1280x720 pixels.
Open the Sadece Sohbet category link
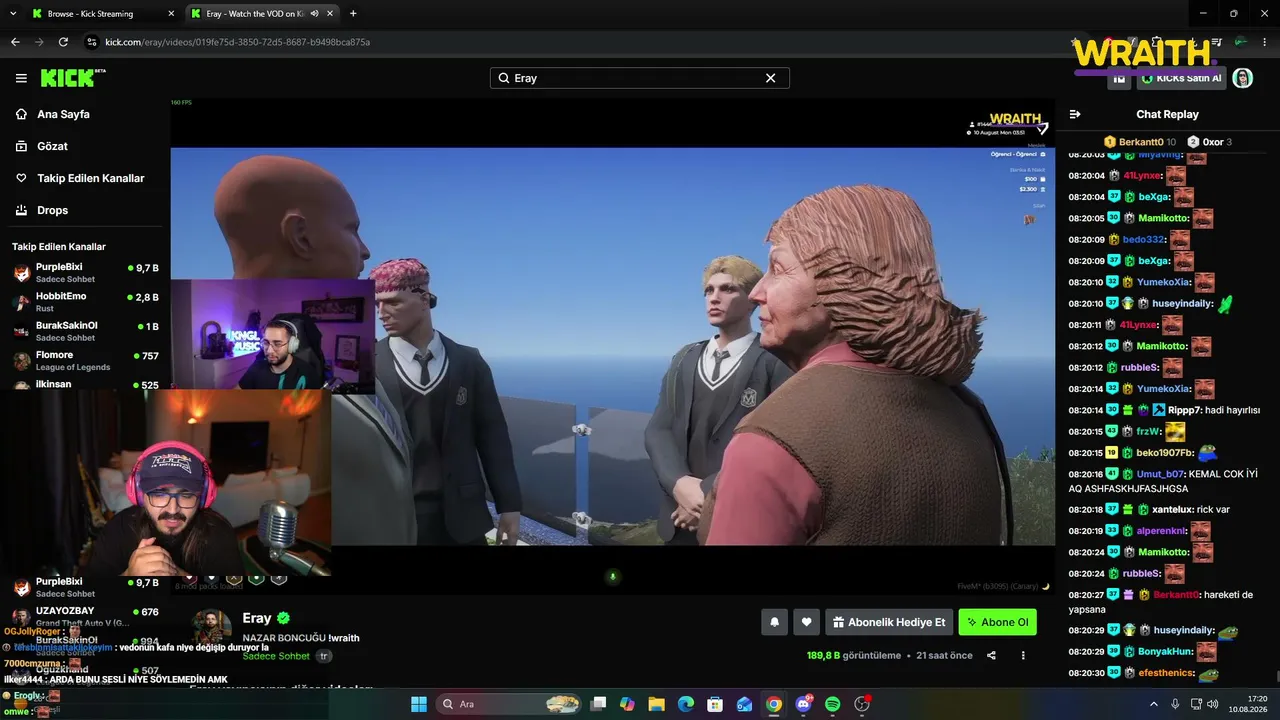[276, 656]
